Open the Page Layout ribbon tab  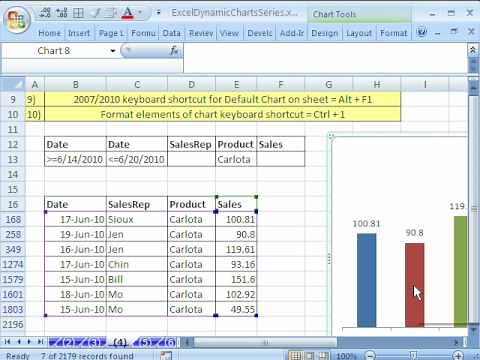[x=111, y=33]
